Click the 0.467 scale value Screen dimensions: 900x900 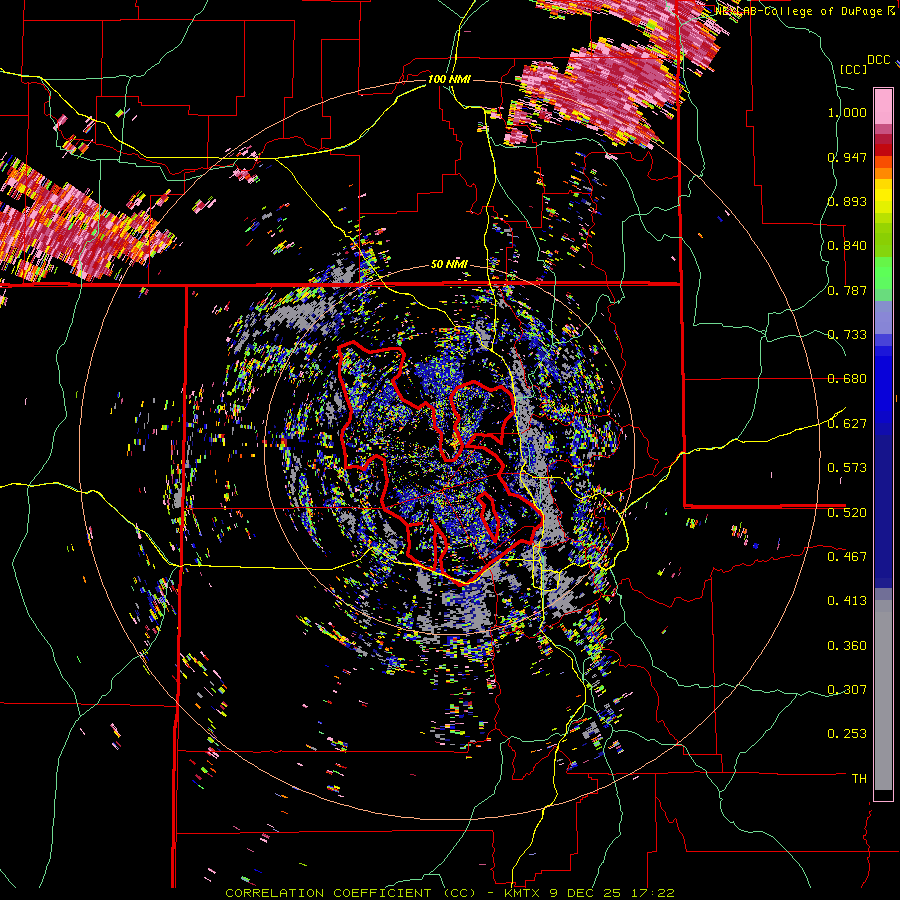pyautogui.click(x=847, y=557)
